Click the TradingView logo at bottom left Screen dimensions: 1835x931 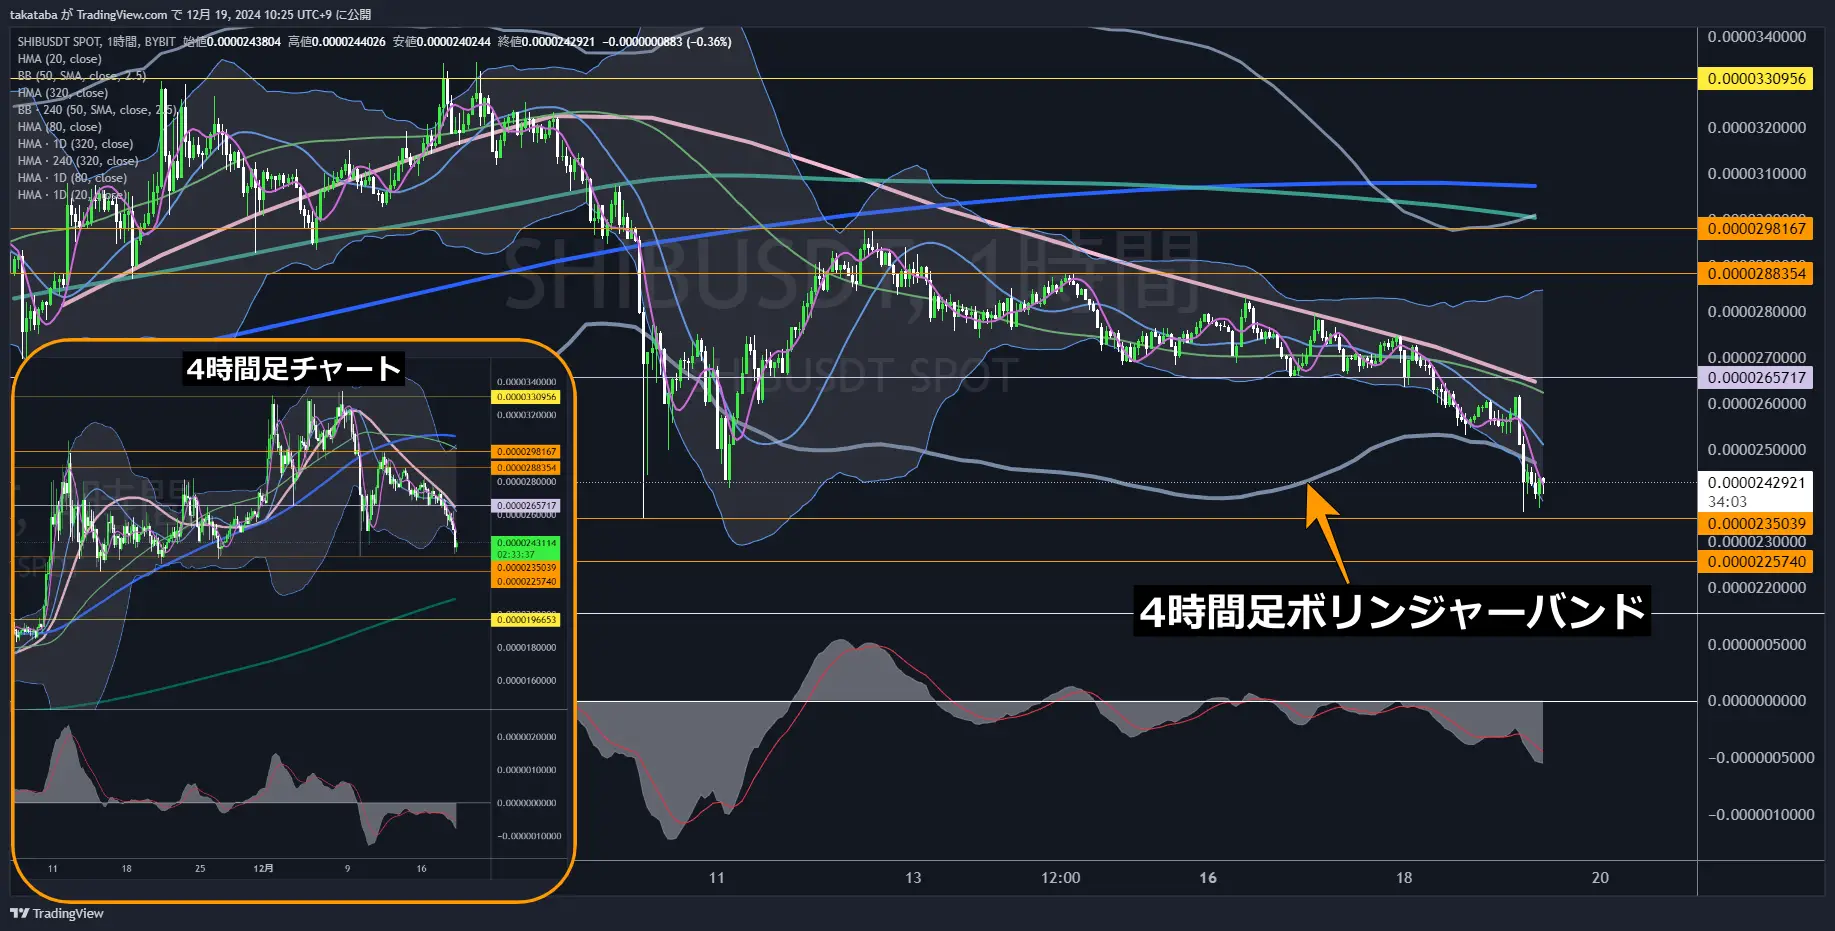[57, 913]
